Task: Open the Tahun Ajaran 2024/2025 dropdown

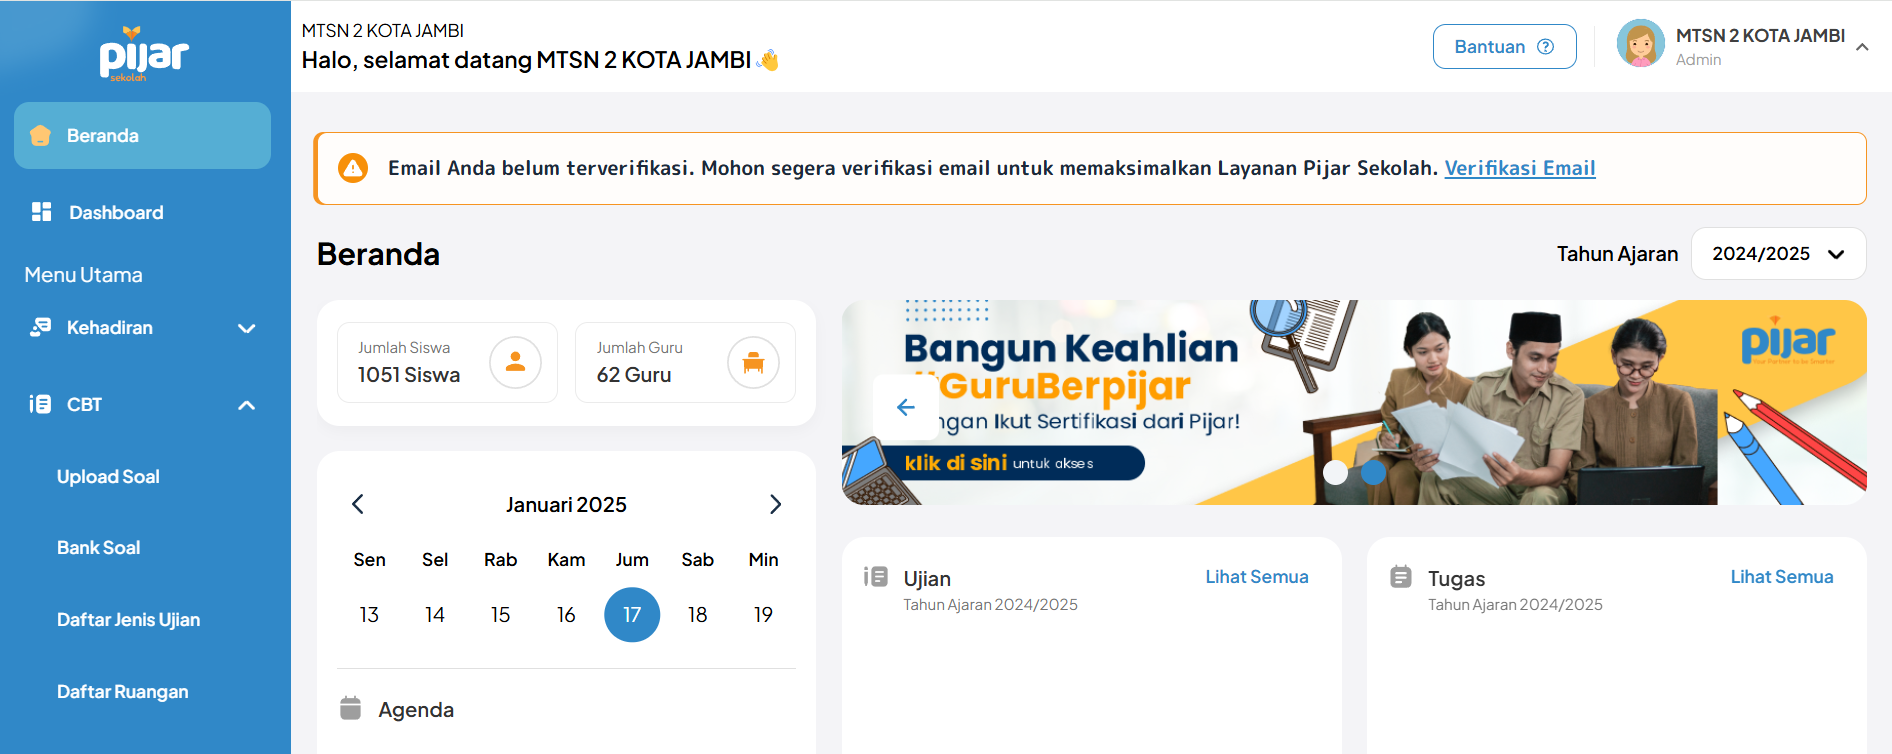Action: coord(1778,254)
